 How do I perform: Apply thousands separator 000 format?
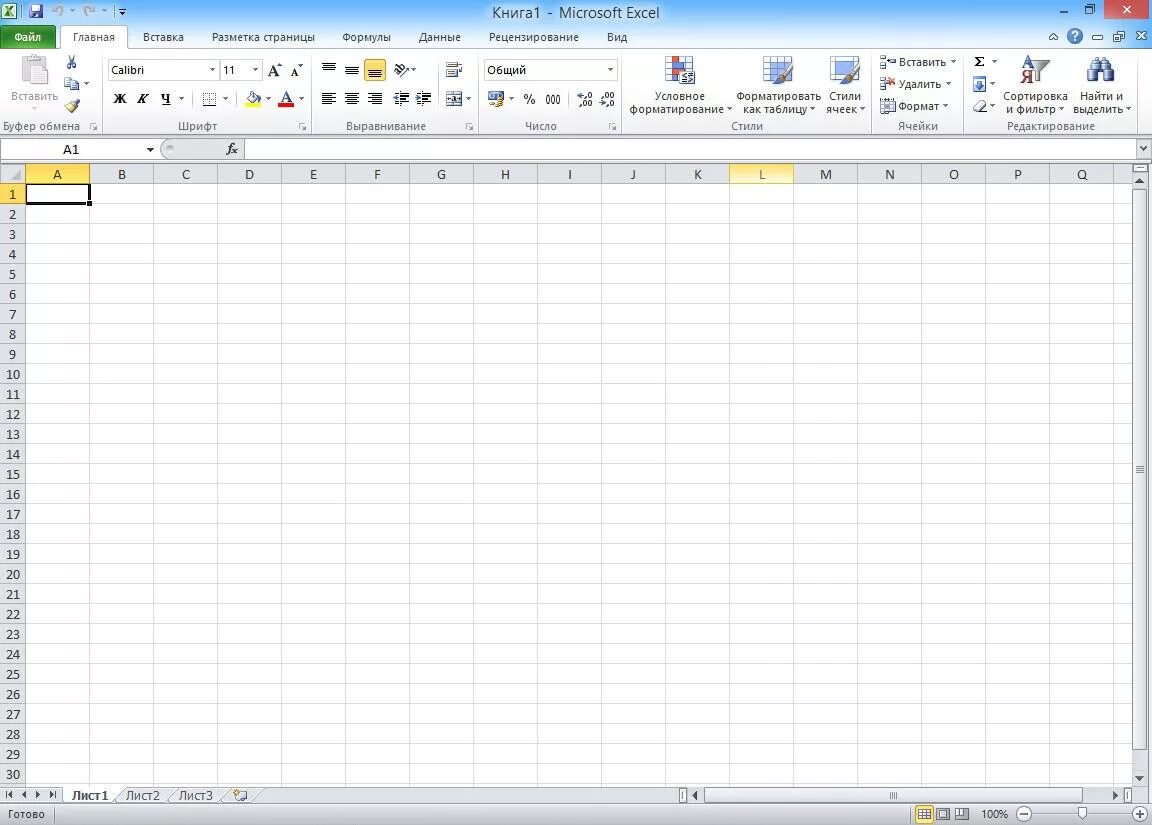pos(553,99)
